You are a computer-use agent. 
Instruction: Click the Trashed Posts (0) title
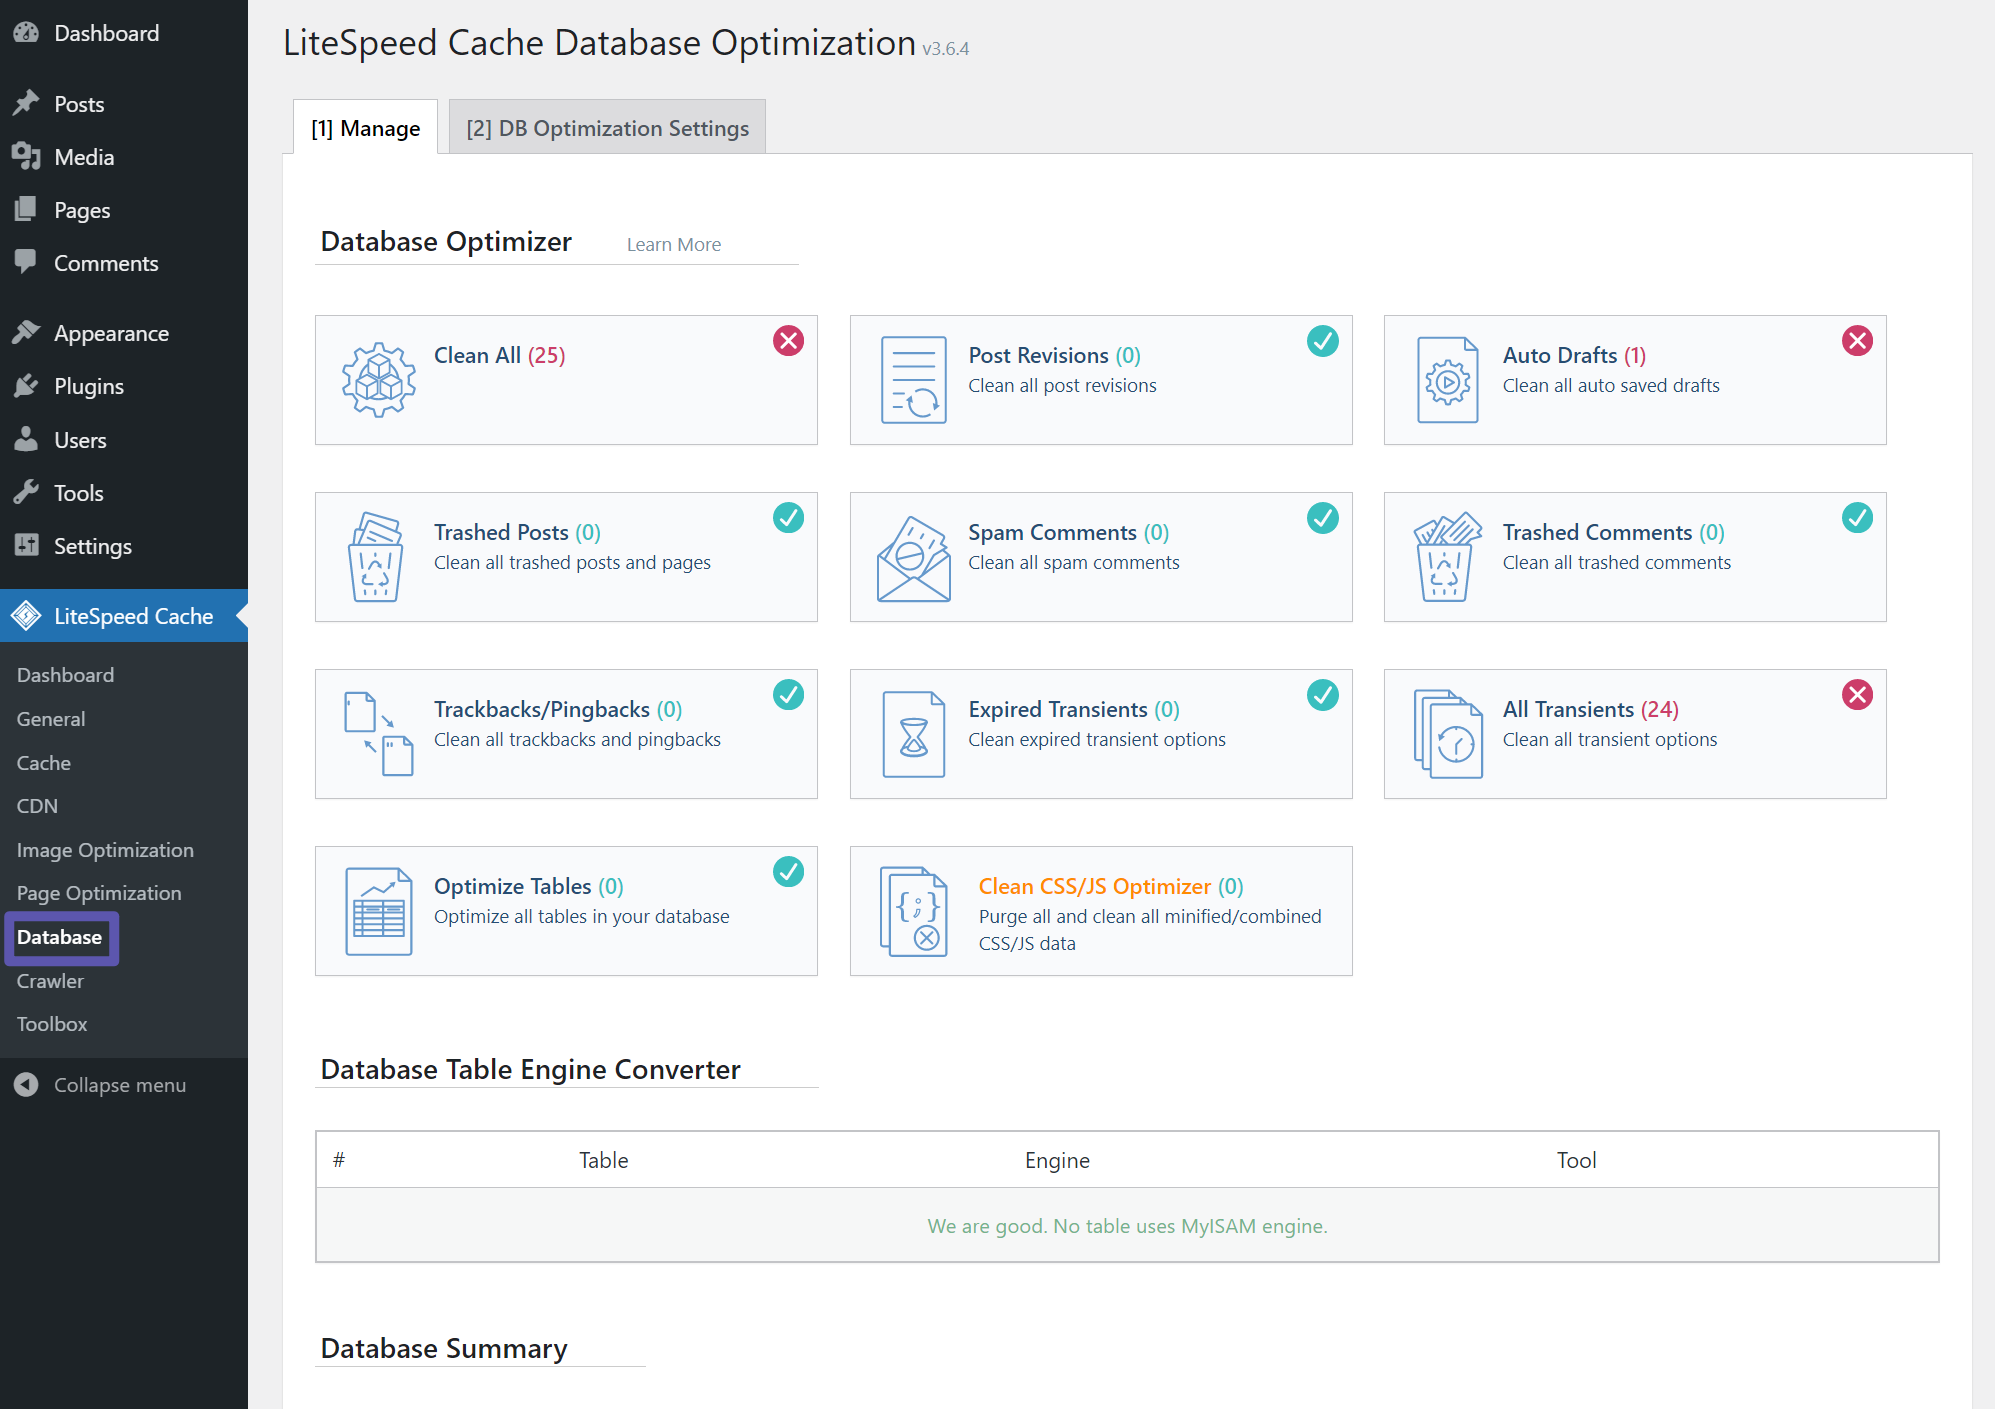(x=517, y=532)
